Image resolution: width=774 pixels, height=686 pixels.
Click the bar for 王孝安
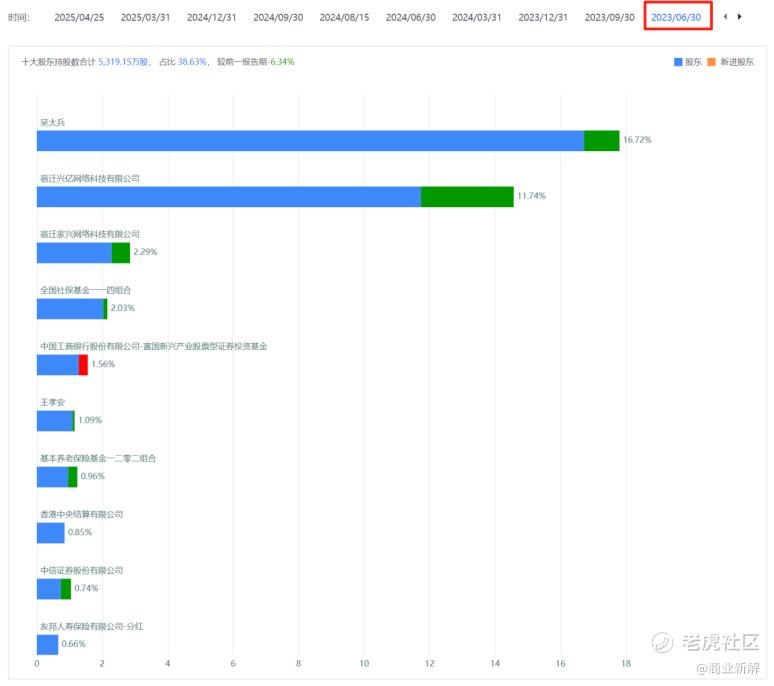point(56,421)
